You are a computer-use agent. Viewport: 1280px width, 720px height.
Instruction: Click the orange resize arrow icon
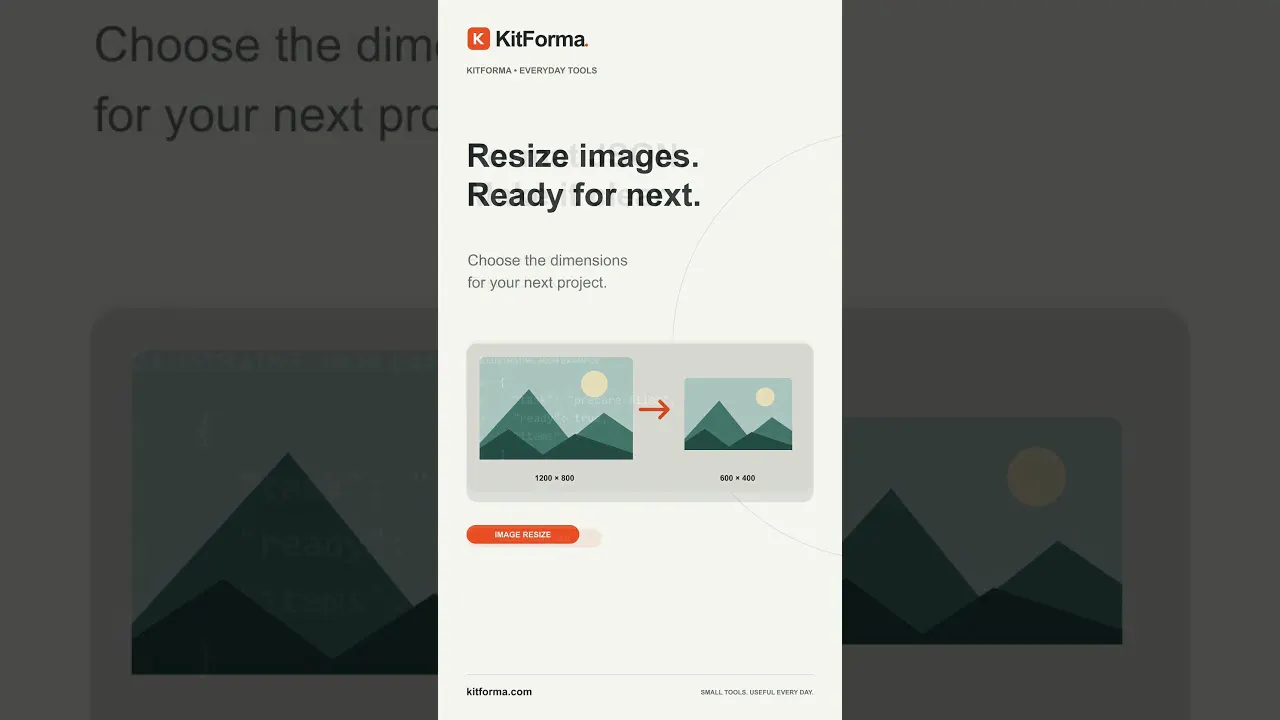[654, 408]
